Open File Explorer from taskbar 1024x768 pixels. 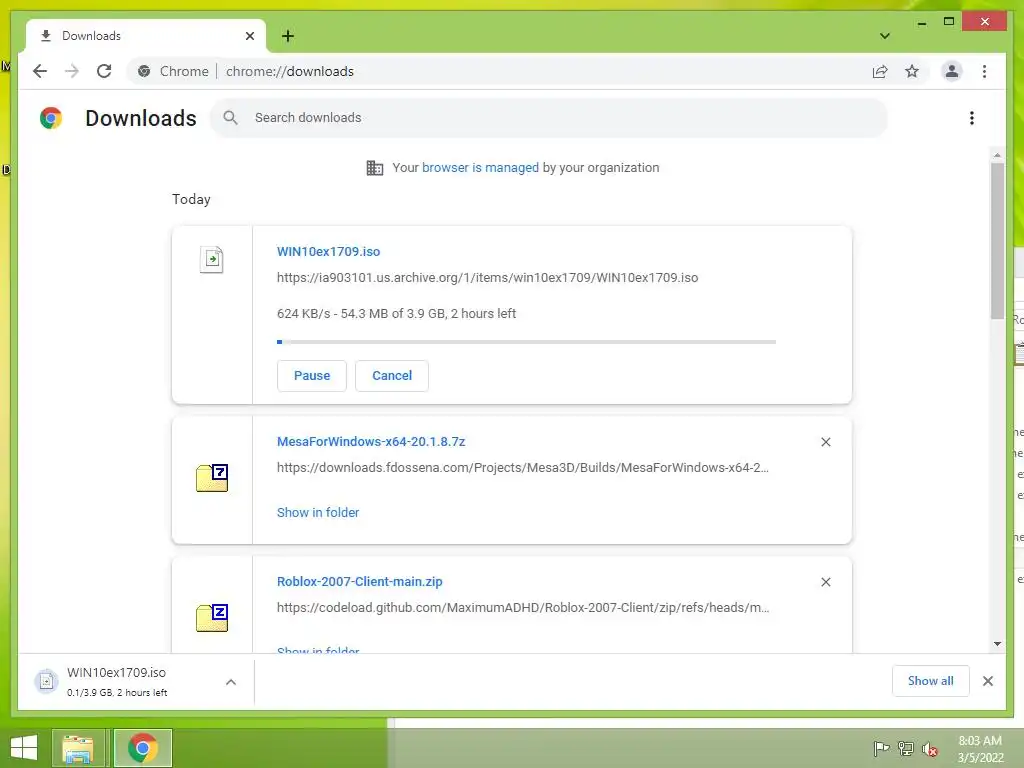[78, 748]
